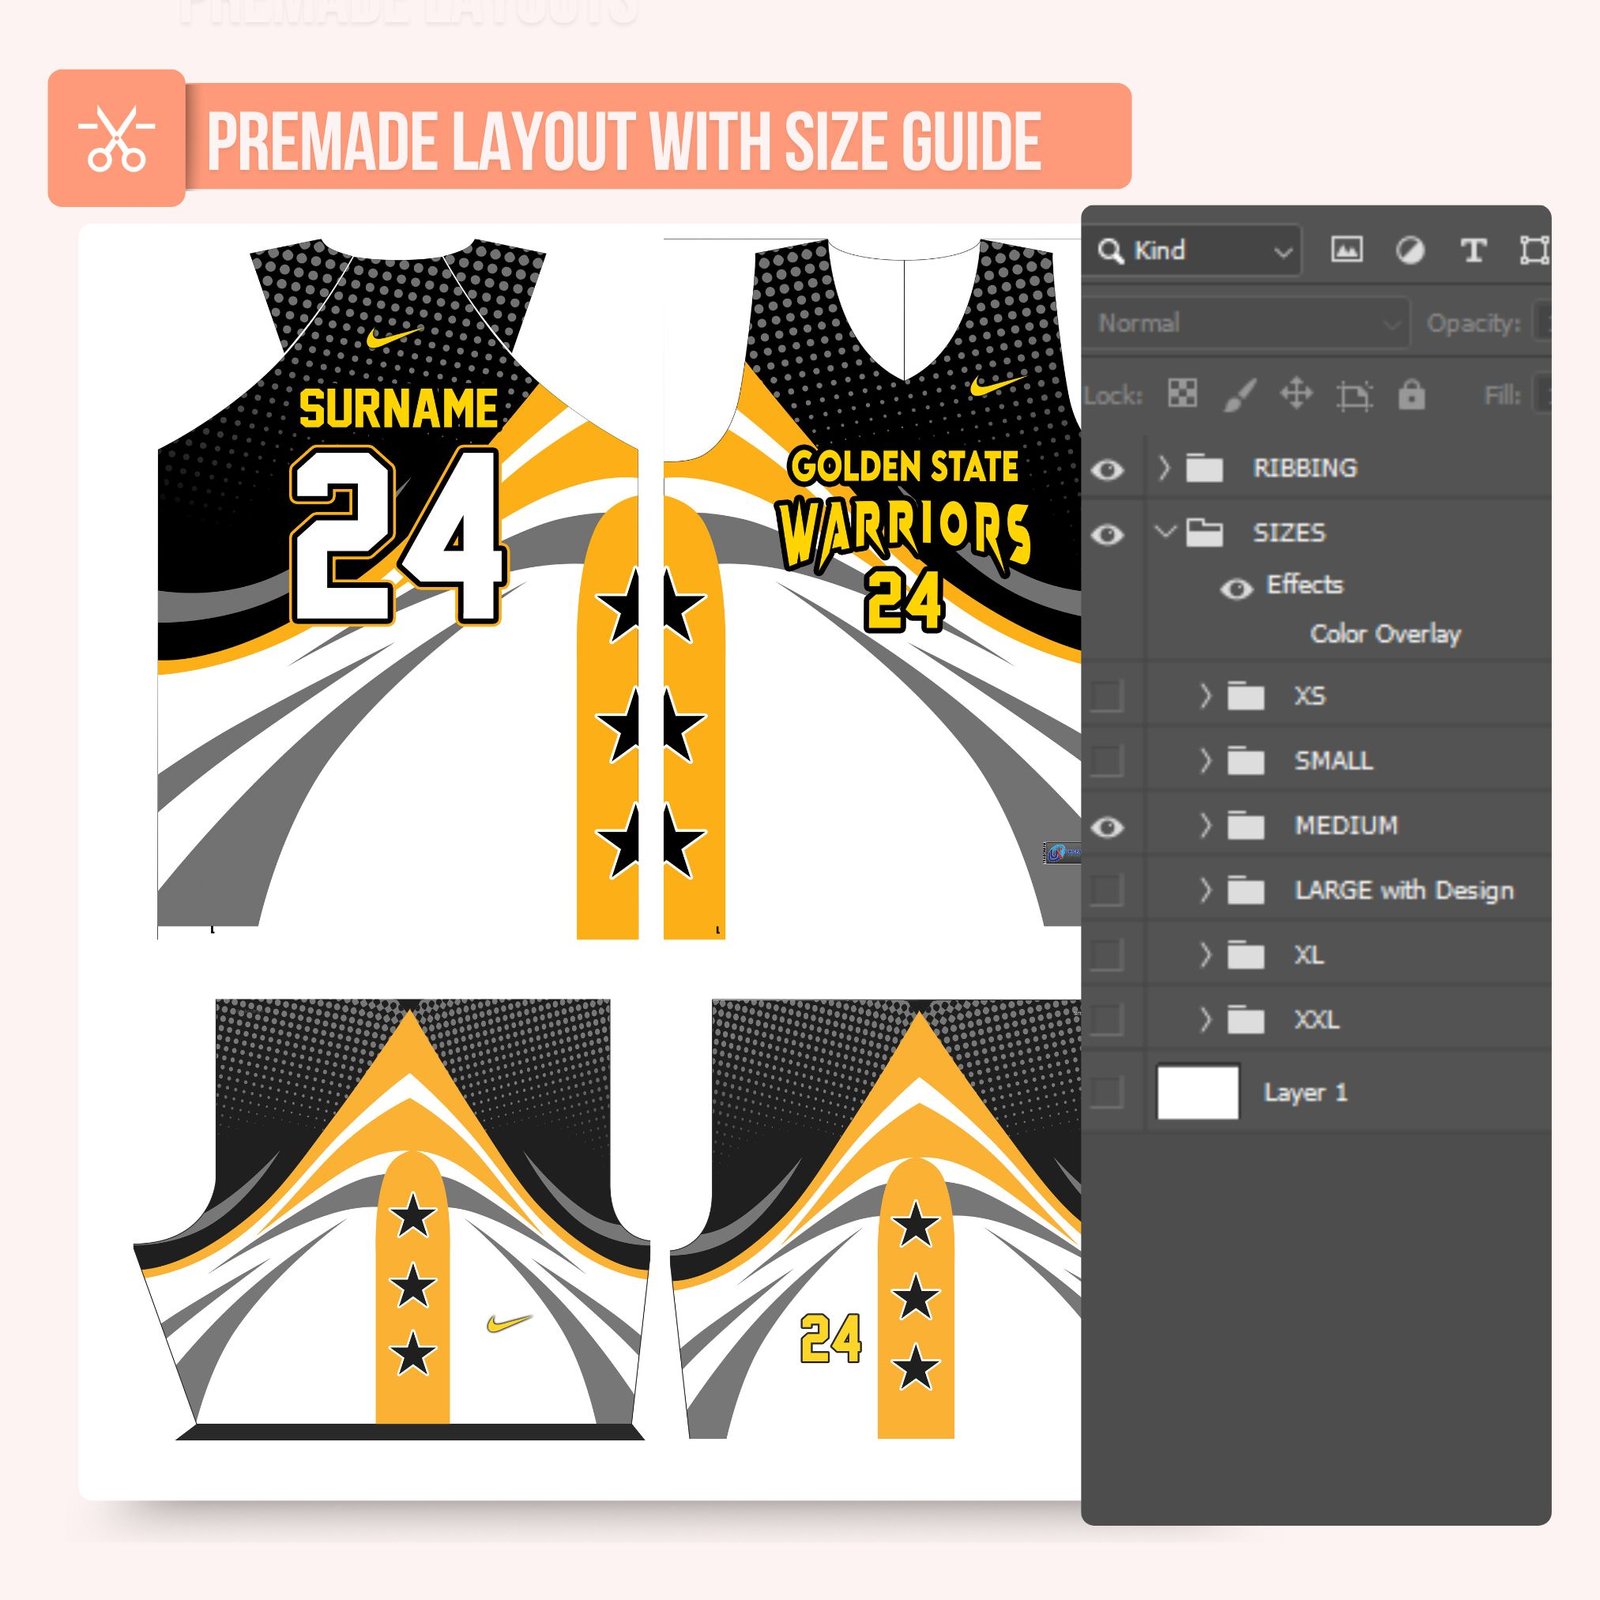Show the SMALL group
The height and width of the screenshot is (1600, 1600).
click(x=1107, y=761)
